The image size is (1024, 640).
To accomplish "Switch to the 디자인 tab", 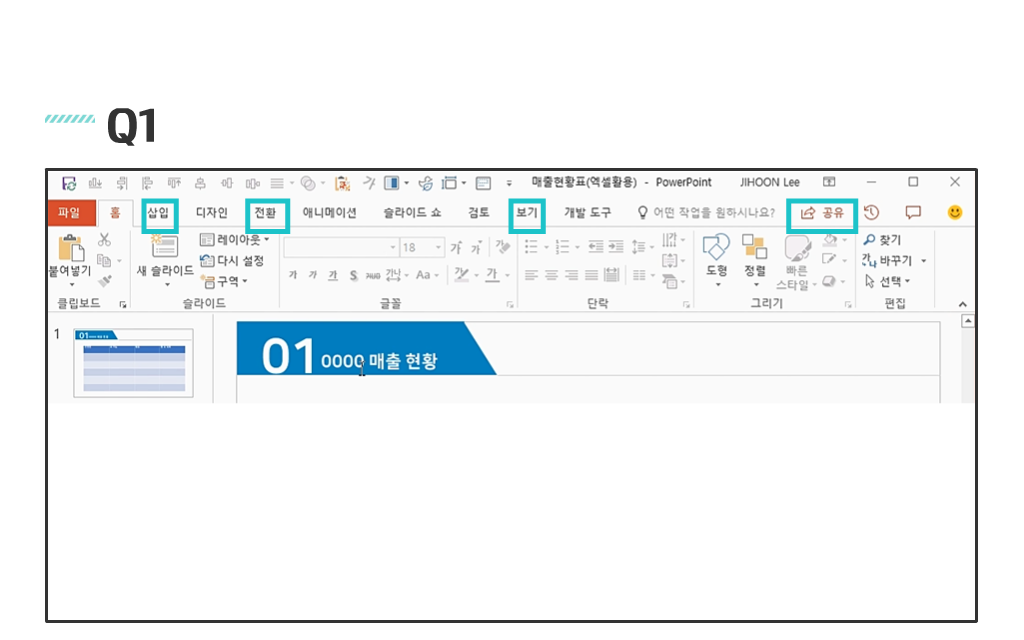I will (x=212, y=213).
